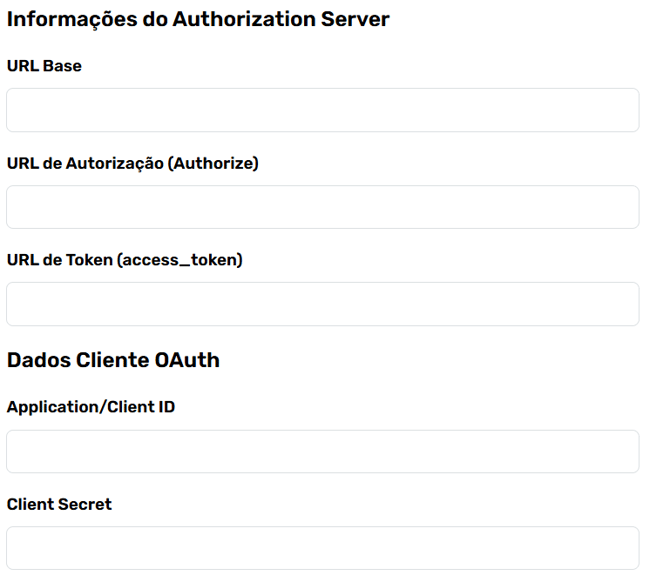The width and height of the screenshot is (670, 582).
Task: Click the "Dados Cliente OAuth" section heading
Action: click(x=113, y=360)
